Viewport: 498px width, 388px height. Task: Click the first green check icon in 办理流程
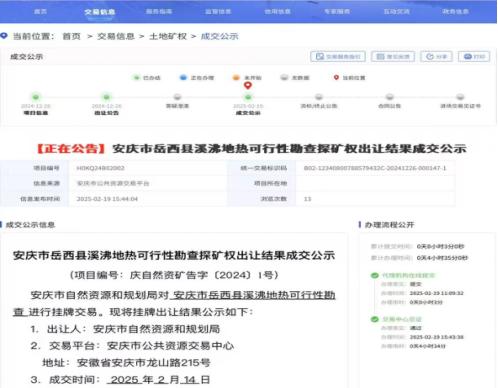tap(375, 275)
